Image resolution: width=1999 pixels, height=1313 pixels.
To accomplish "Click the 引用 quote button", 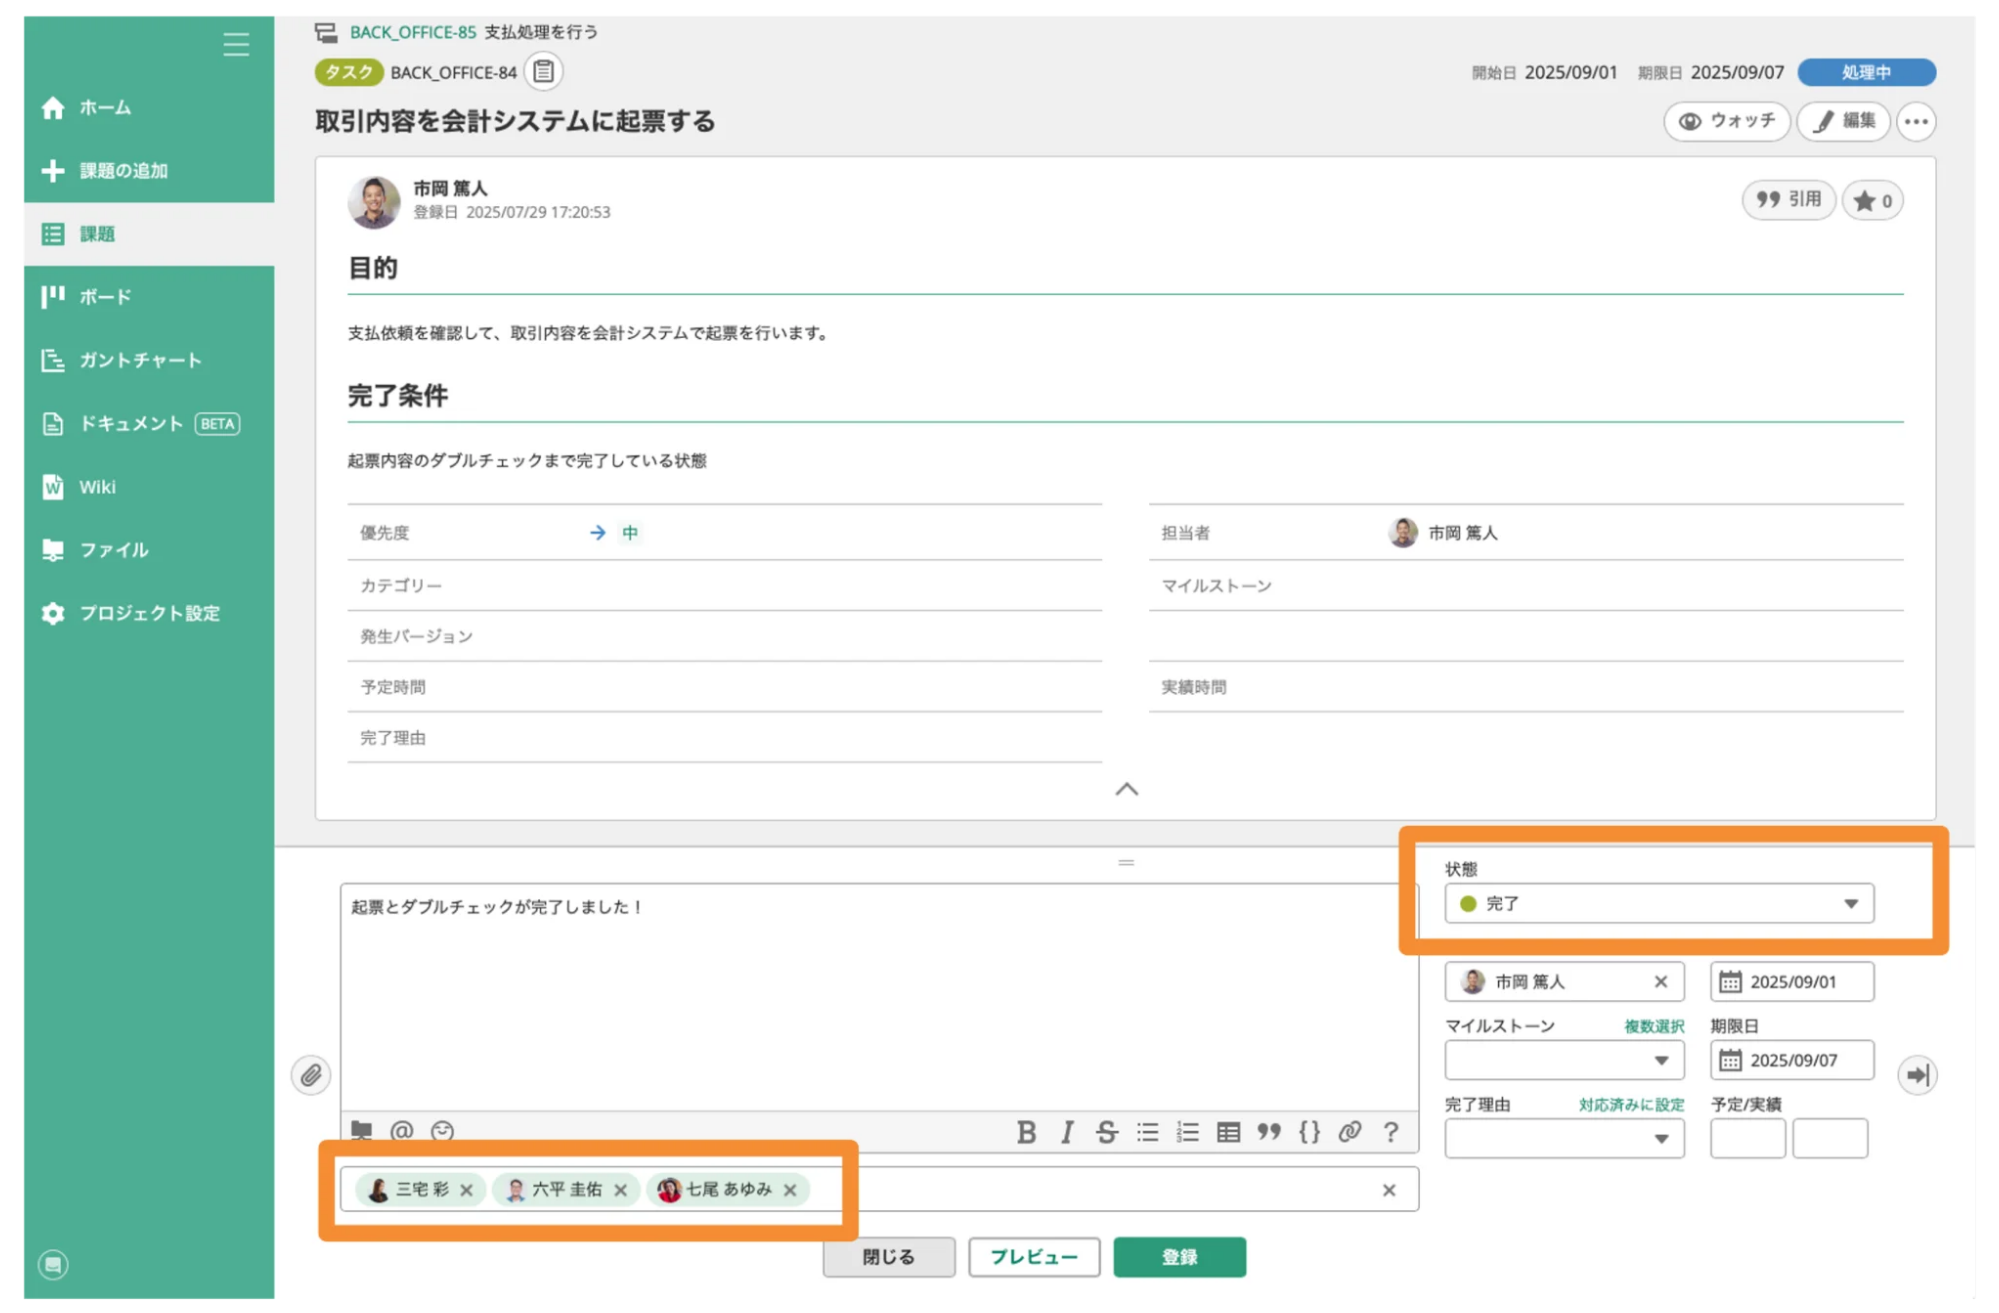I will (x=1788, y=200).
